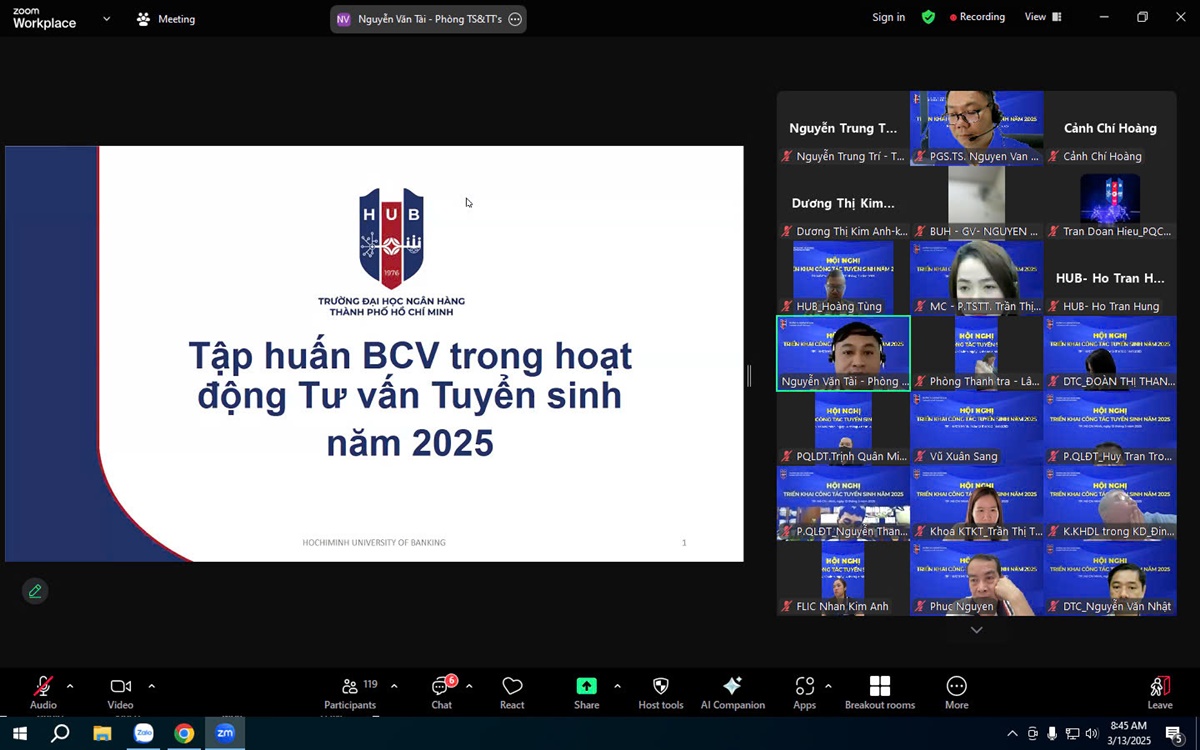Select MC - P.TSTT Trần Thị video tile
Screen dimensions: 1200x750
click(x=977, y=278)
